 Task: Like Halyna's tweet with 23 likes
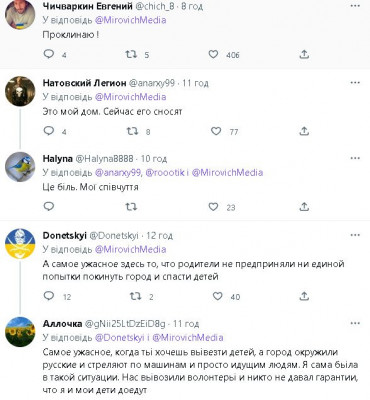[x=213, y=207]
